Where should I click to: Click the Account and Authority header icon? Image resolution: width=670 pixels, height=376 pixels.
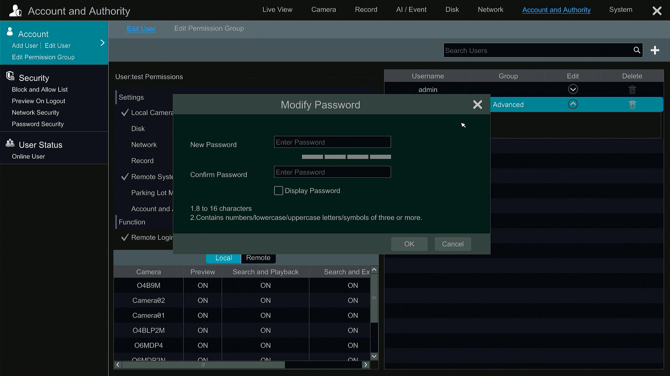(x=15, y=11)
